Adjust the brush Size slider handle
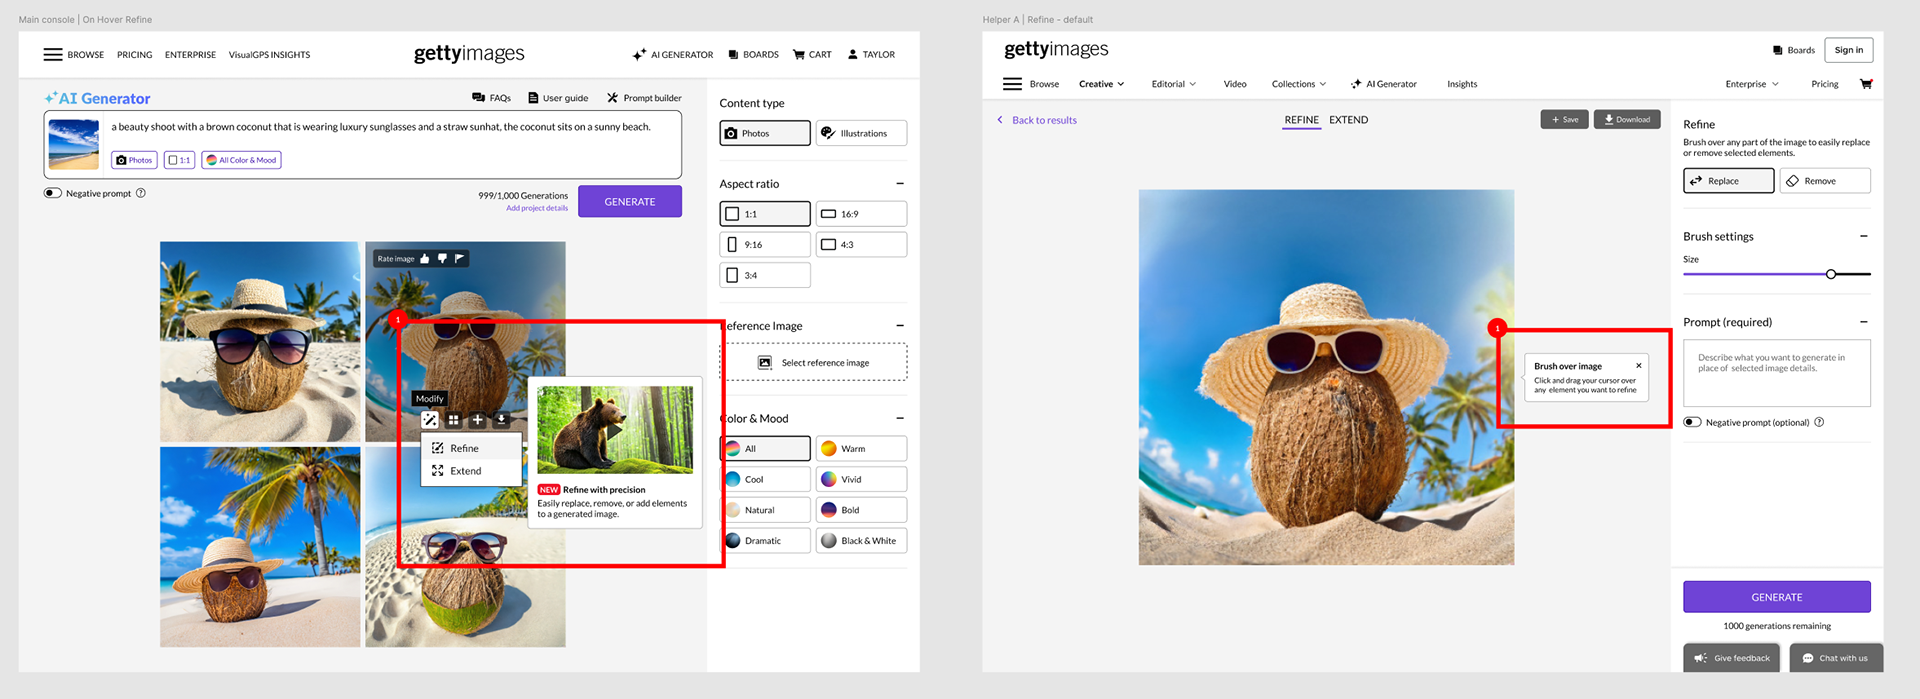The height and width of the screenshot is (699, 1920). (1831, 274)
